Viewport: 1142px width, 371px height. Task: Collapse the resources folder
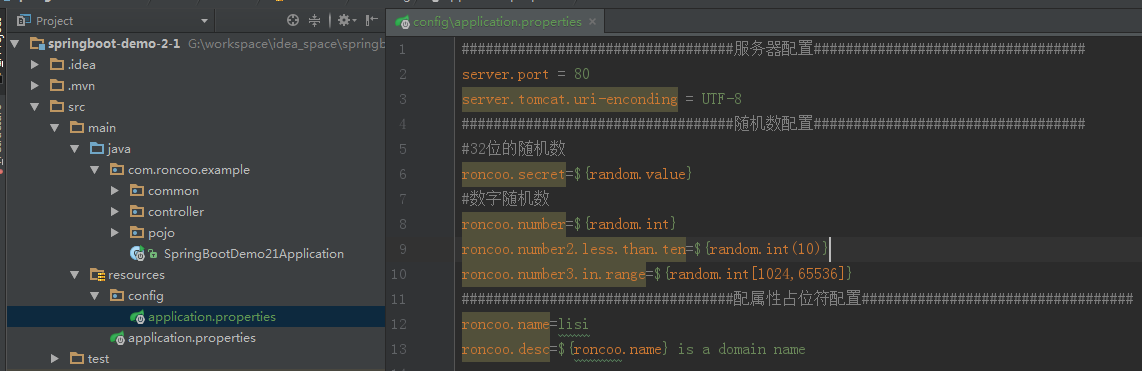[75, 276]
